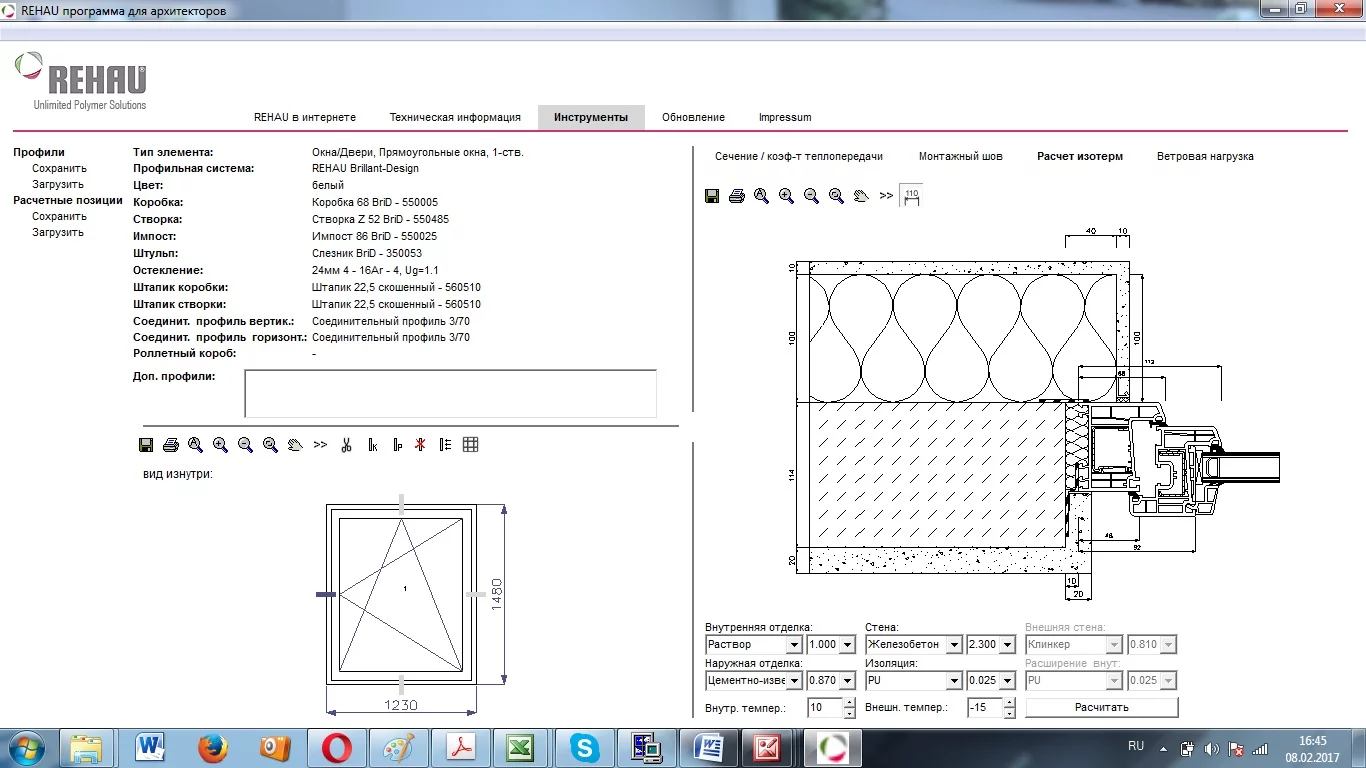Click the Внешн. темпер. field showing -15
The image size is (1366, 768).
(985, 707)
